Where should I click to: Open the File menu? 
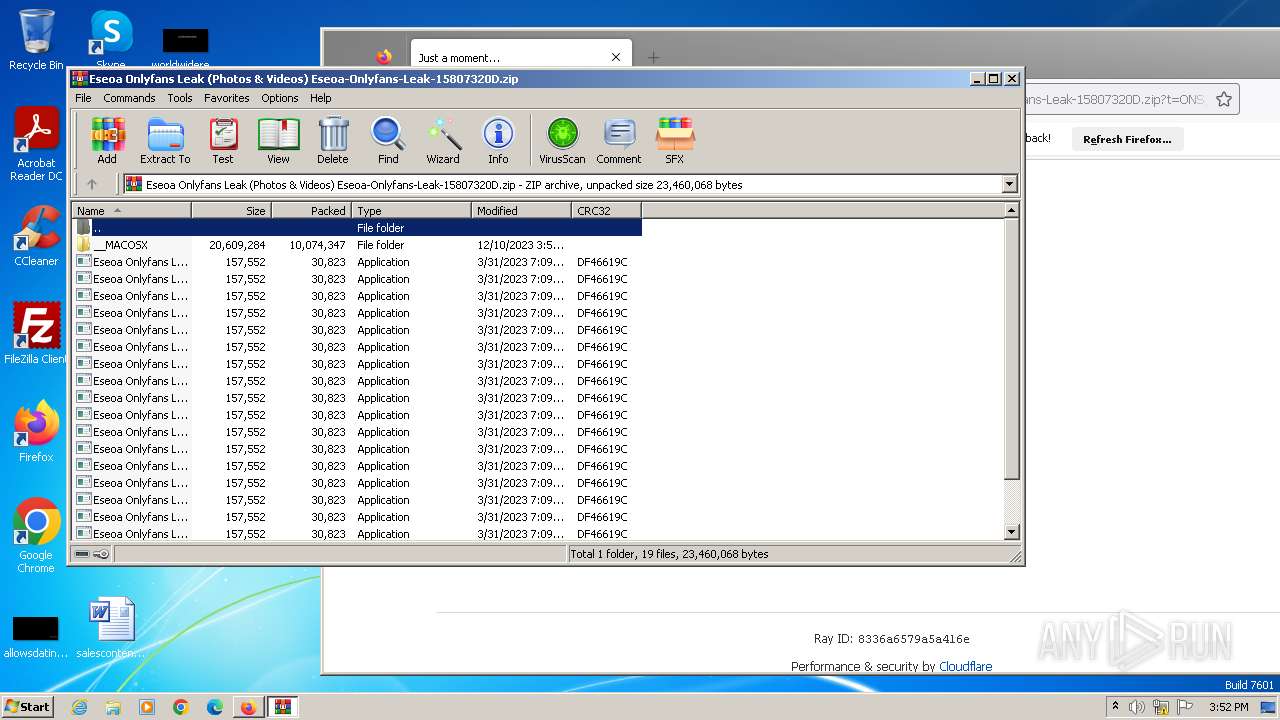(x=83, y=98)
